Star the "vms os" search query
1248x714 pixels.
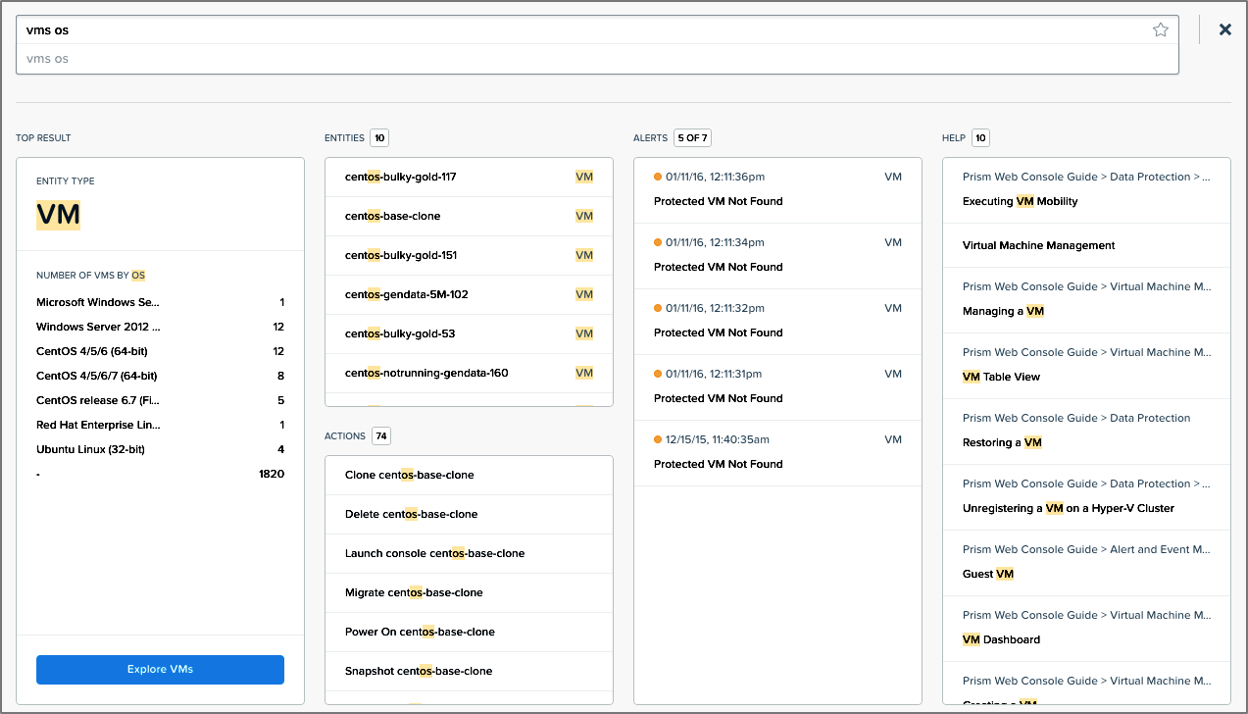coord(1160,29)
